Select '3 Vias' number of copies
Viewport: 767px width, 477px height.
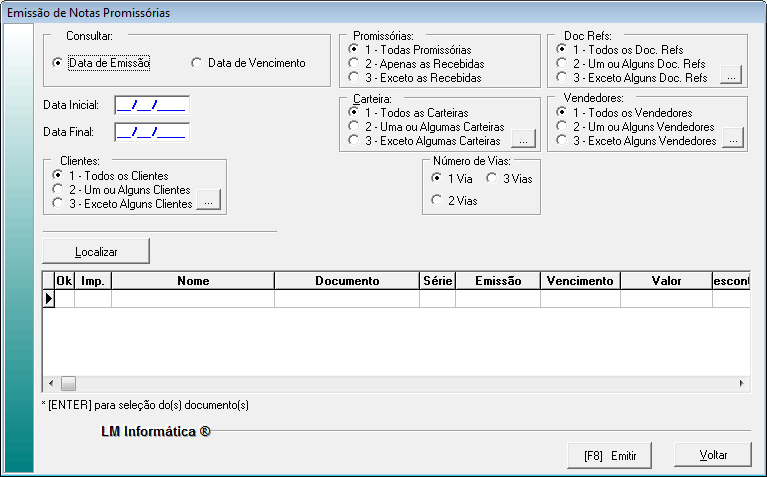pos(492,177)
